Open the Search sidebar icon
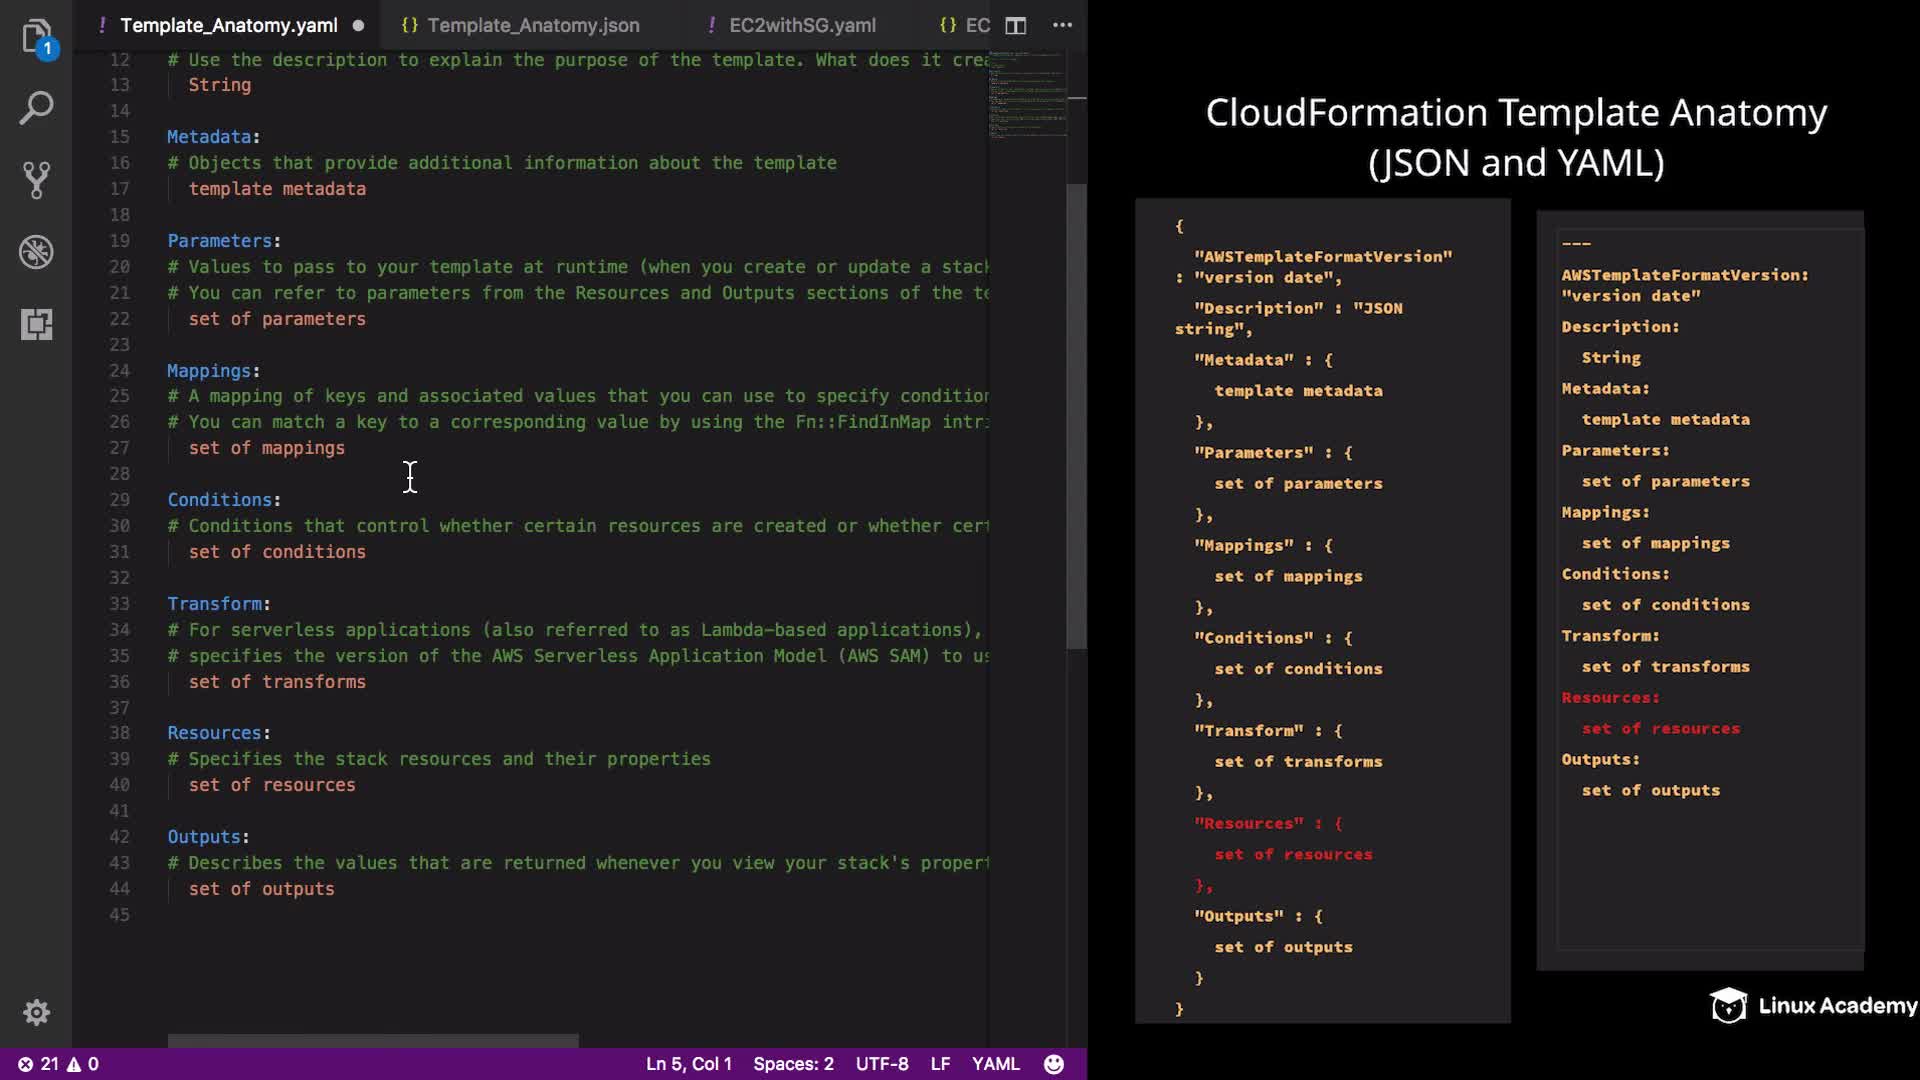 point(36,108)
